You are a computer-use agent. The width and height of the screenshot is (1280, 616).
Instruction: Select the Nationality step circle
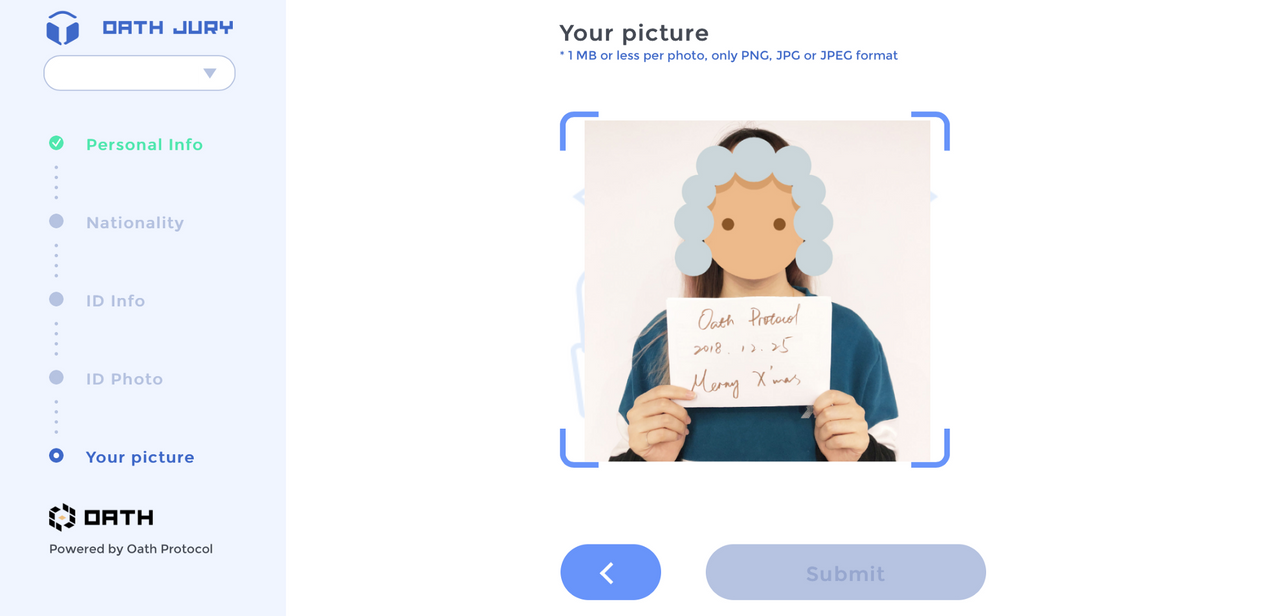tap(56, 221)
